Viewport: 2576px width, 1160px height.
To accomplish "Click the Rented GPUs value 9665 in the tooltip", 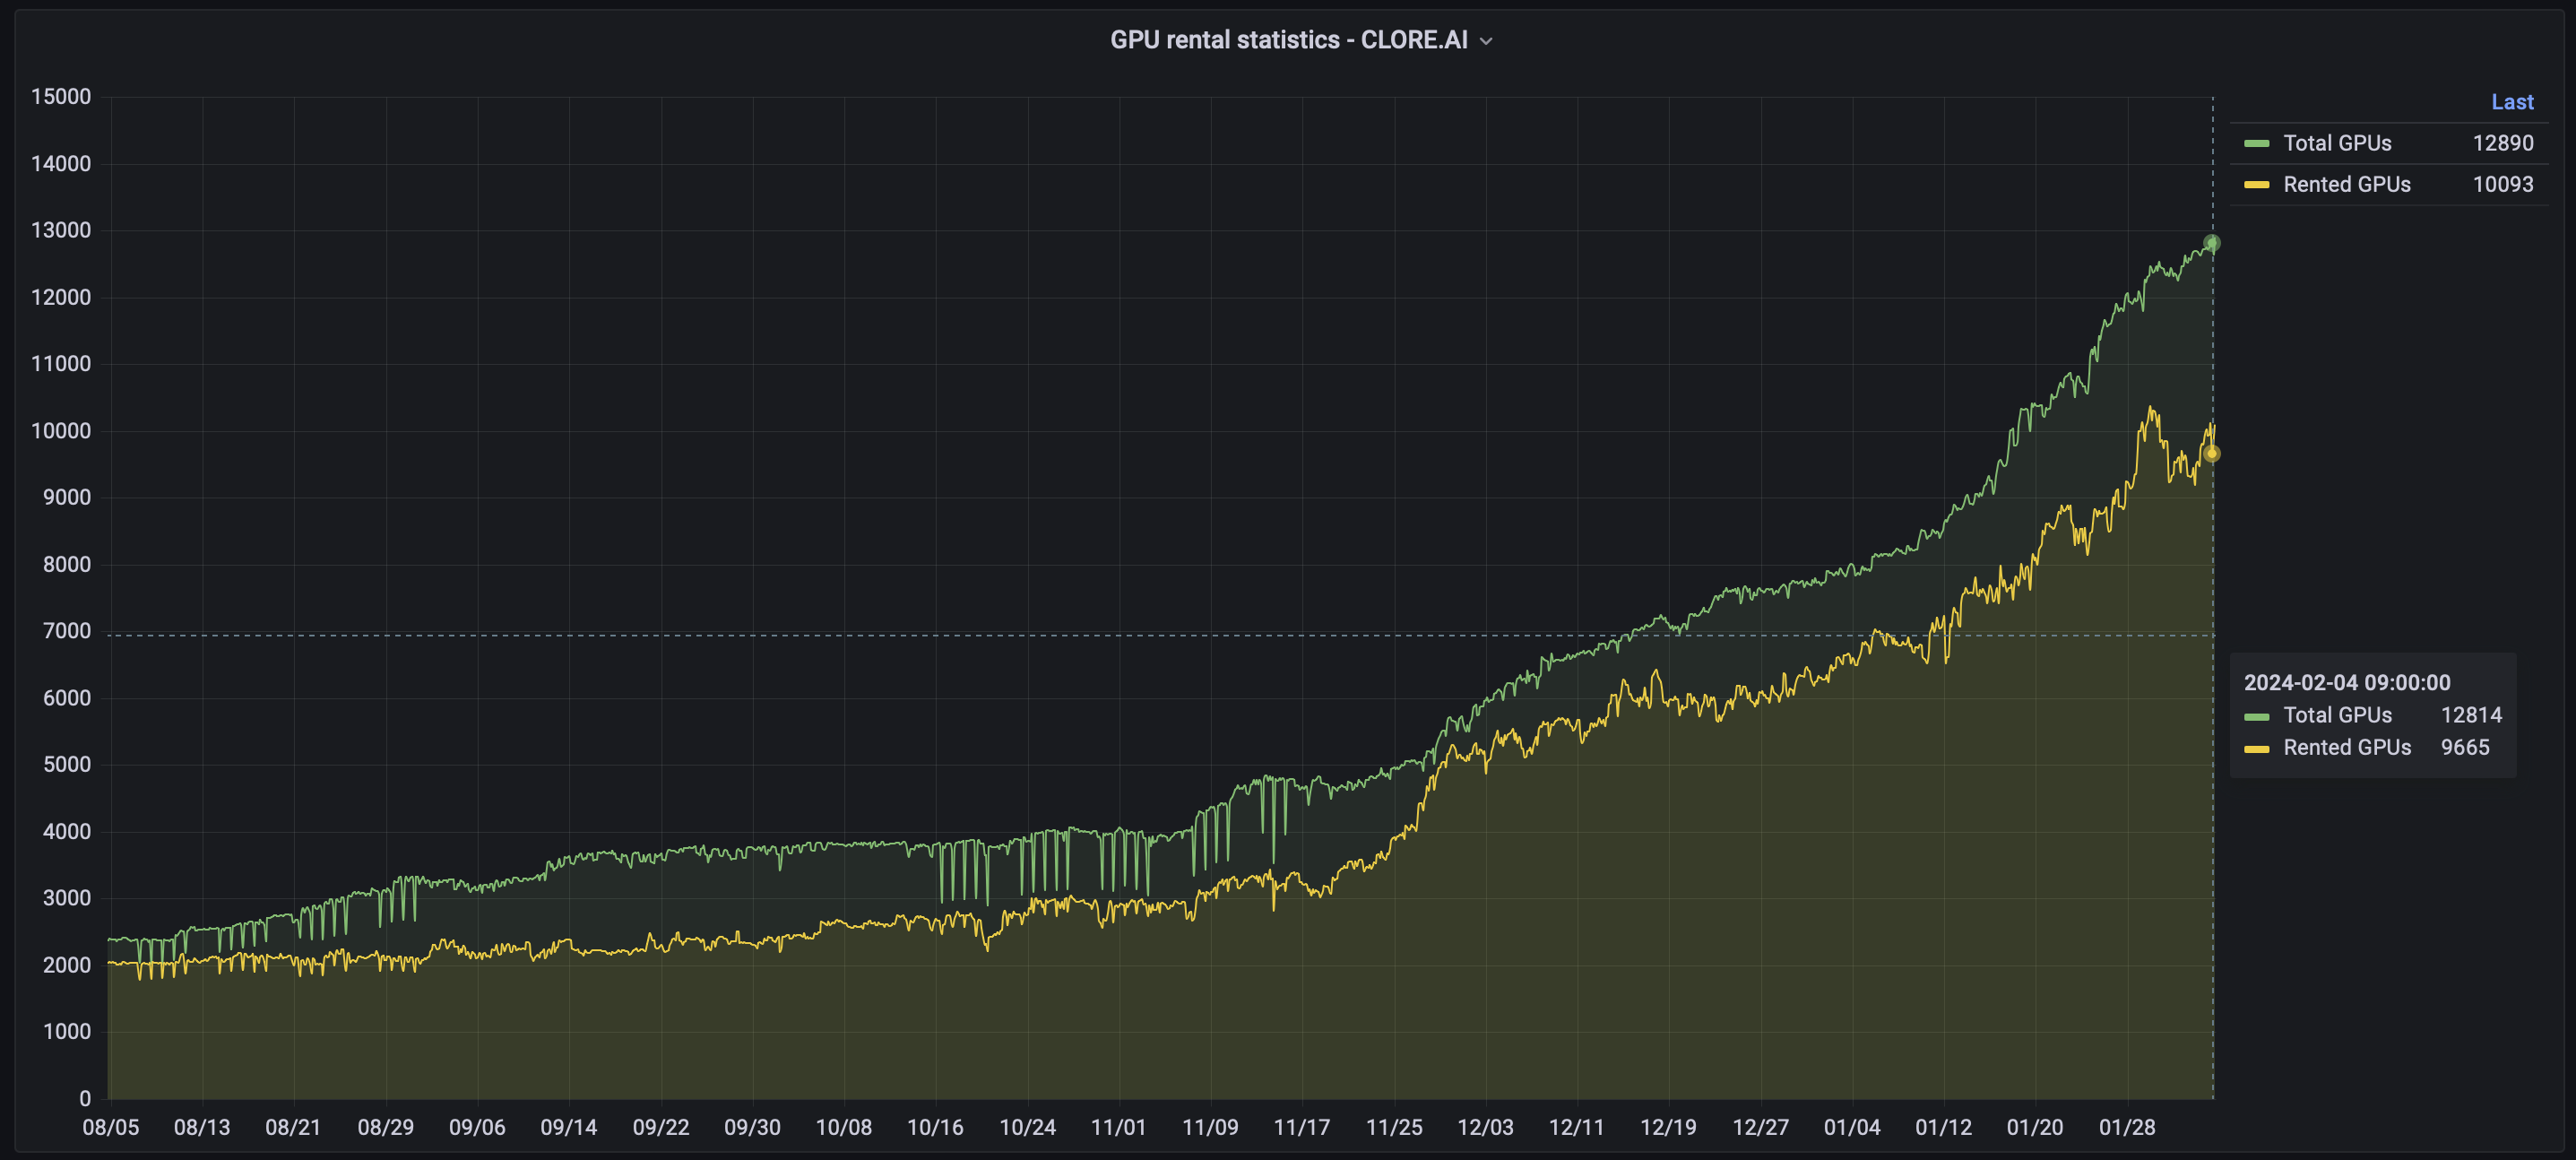I will [2464, 747].
